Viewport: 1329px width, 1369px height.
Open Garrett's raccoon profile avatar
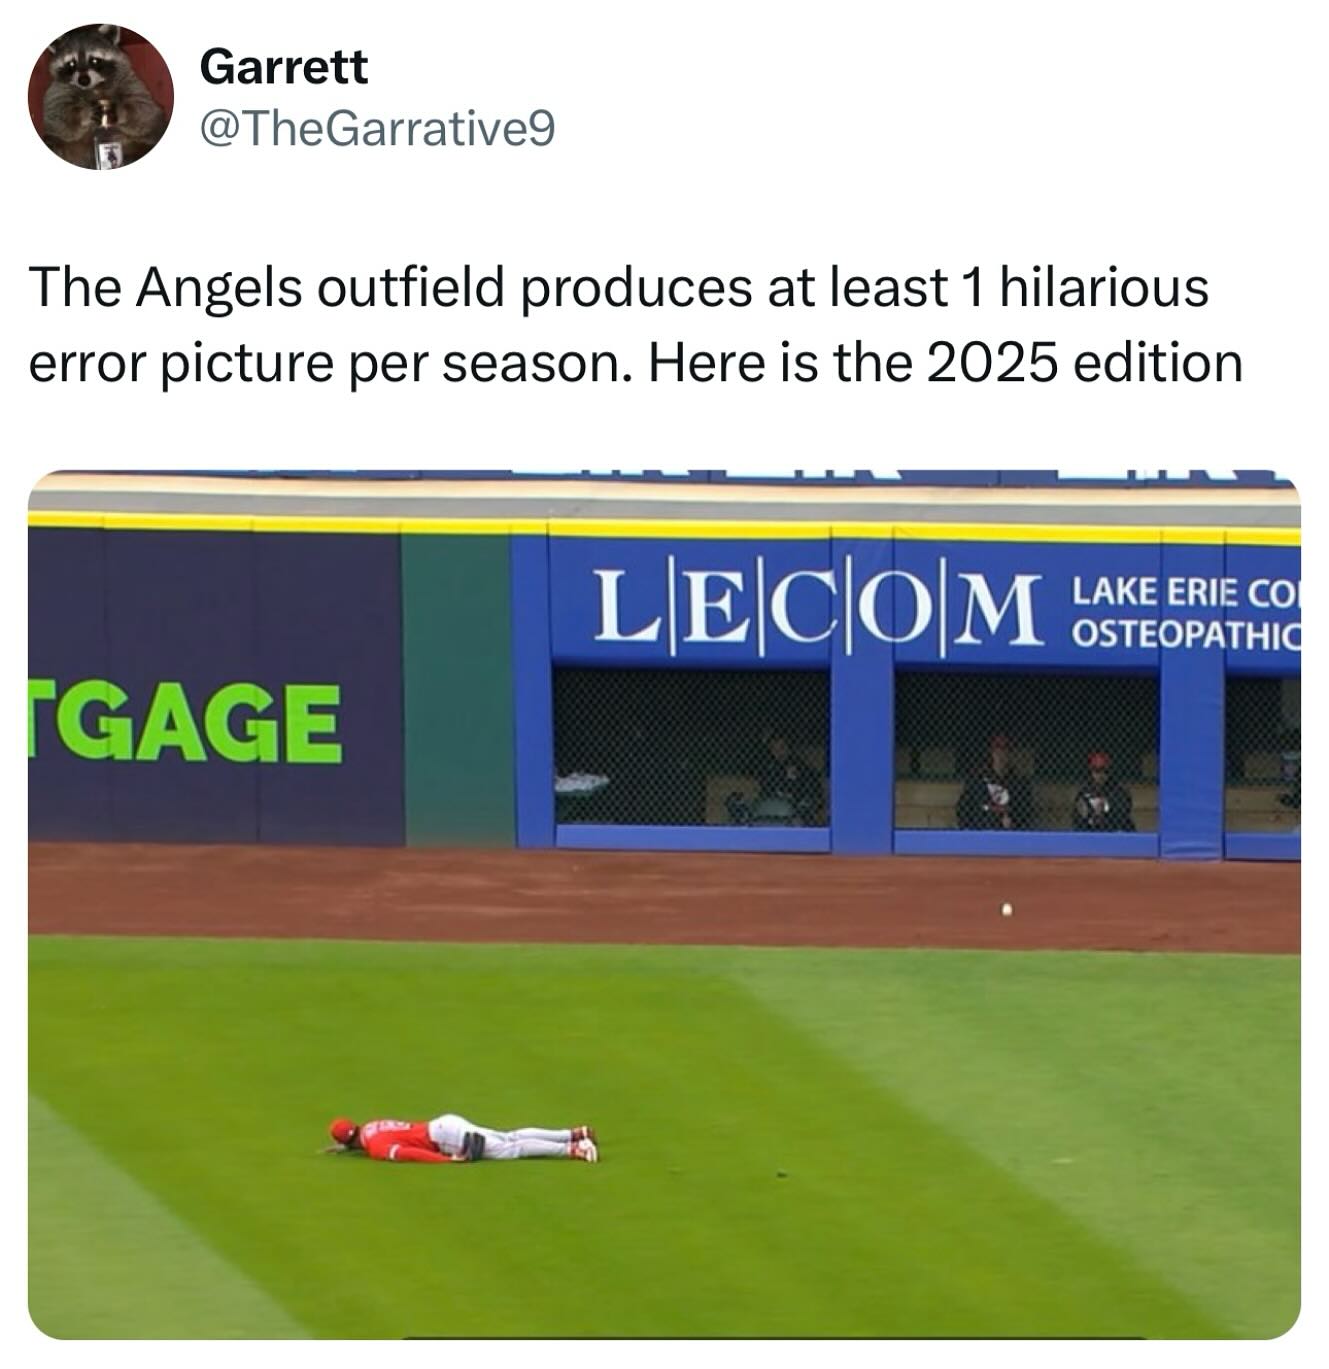(100, 97)
